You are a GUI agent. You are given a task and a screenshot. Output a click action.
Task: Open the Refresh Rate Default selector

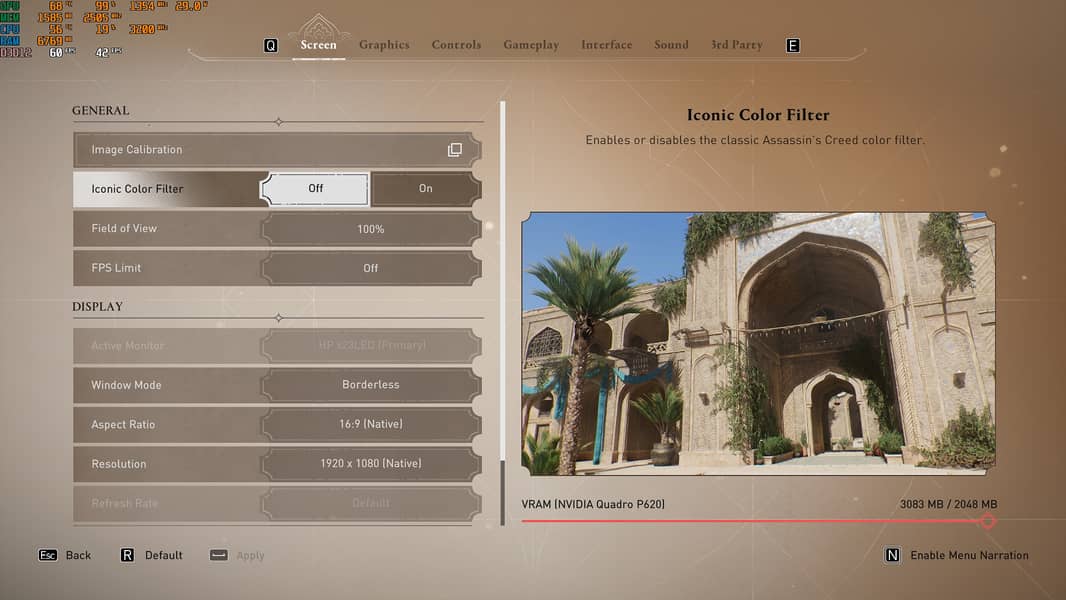click(371, 503)
